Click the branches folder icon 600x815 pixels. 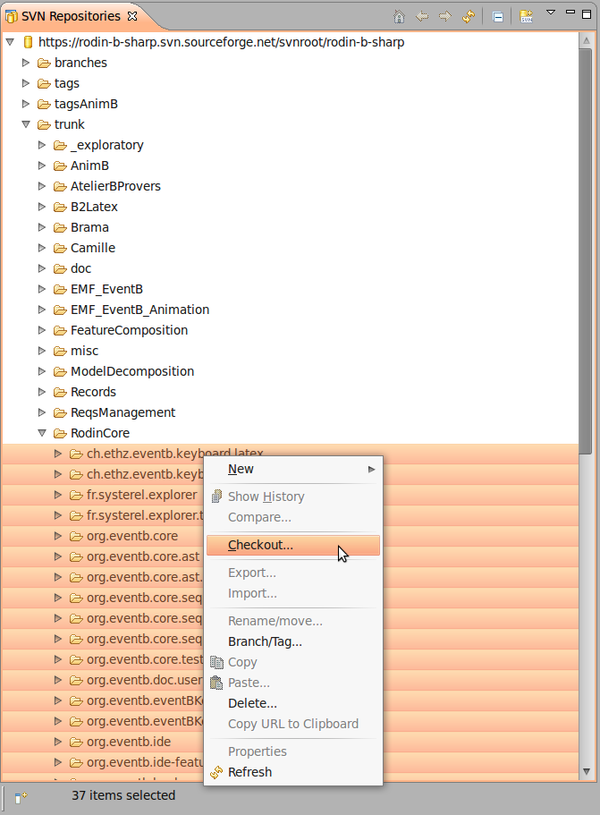[x=44, y=63]
